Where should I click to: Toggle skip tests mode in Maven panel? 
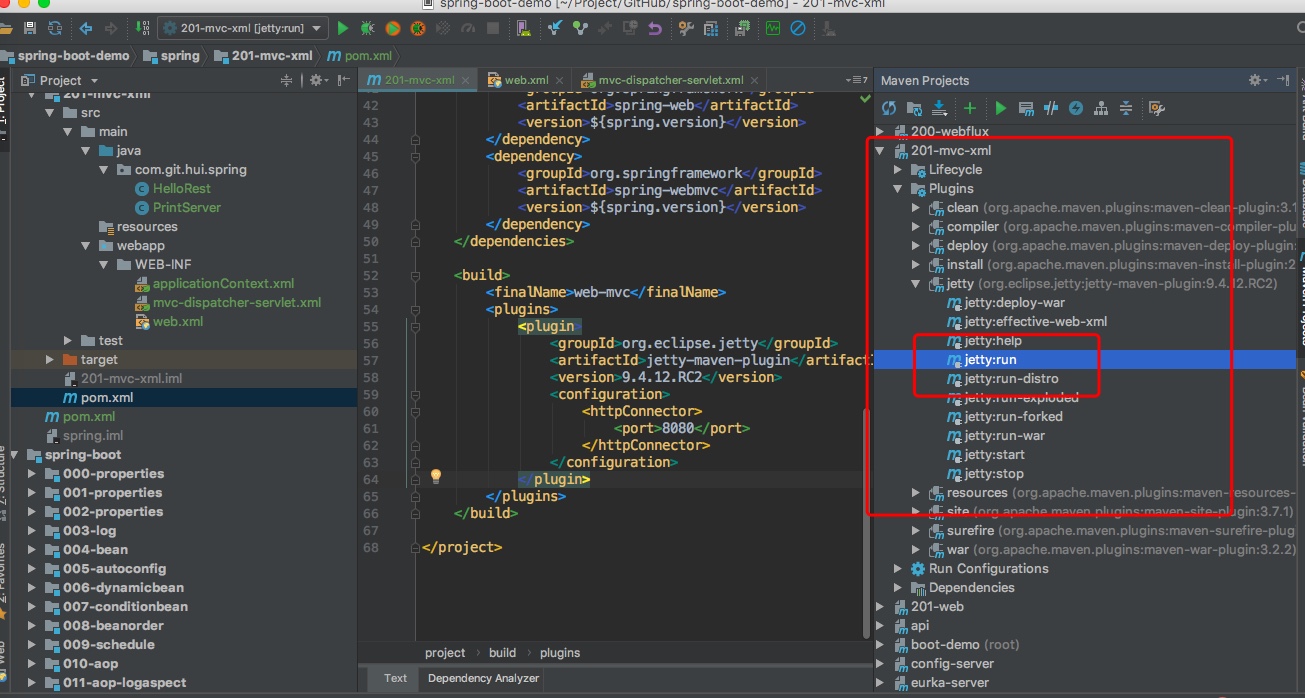tap(1076, 108)
